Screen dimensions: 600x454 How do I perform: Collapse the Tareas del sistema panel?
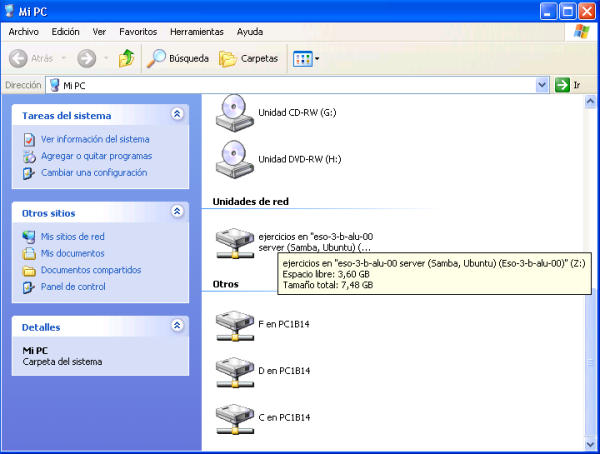(x=177, y=115)
